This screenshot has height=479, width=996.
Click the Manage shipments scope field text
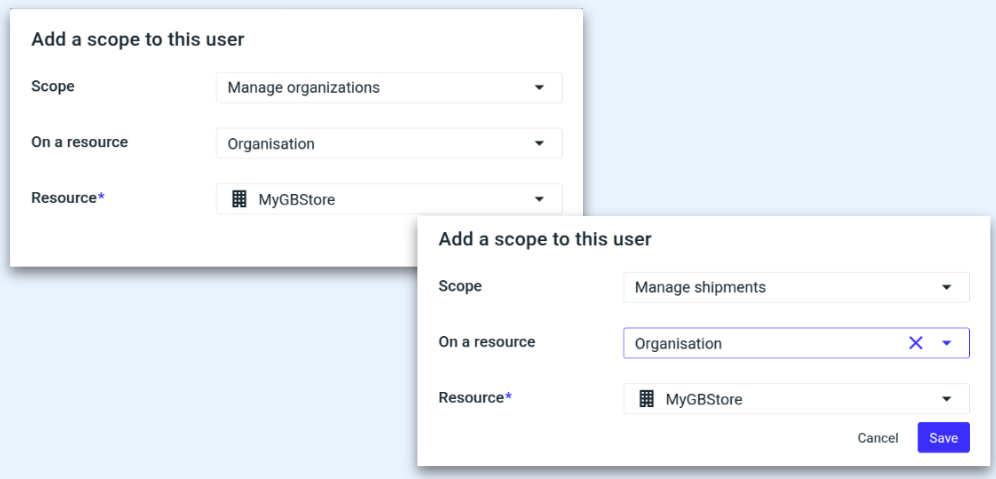coord(700,288)
